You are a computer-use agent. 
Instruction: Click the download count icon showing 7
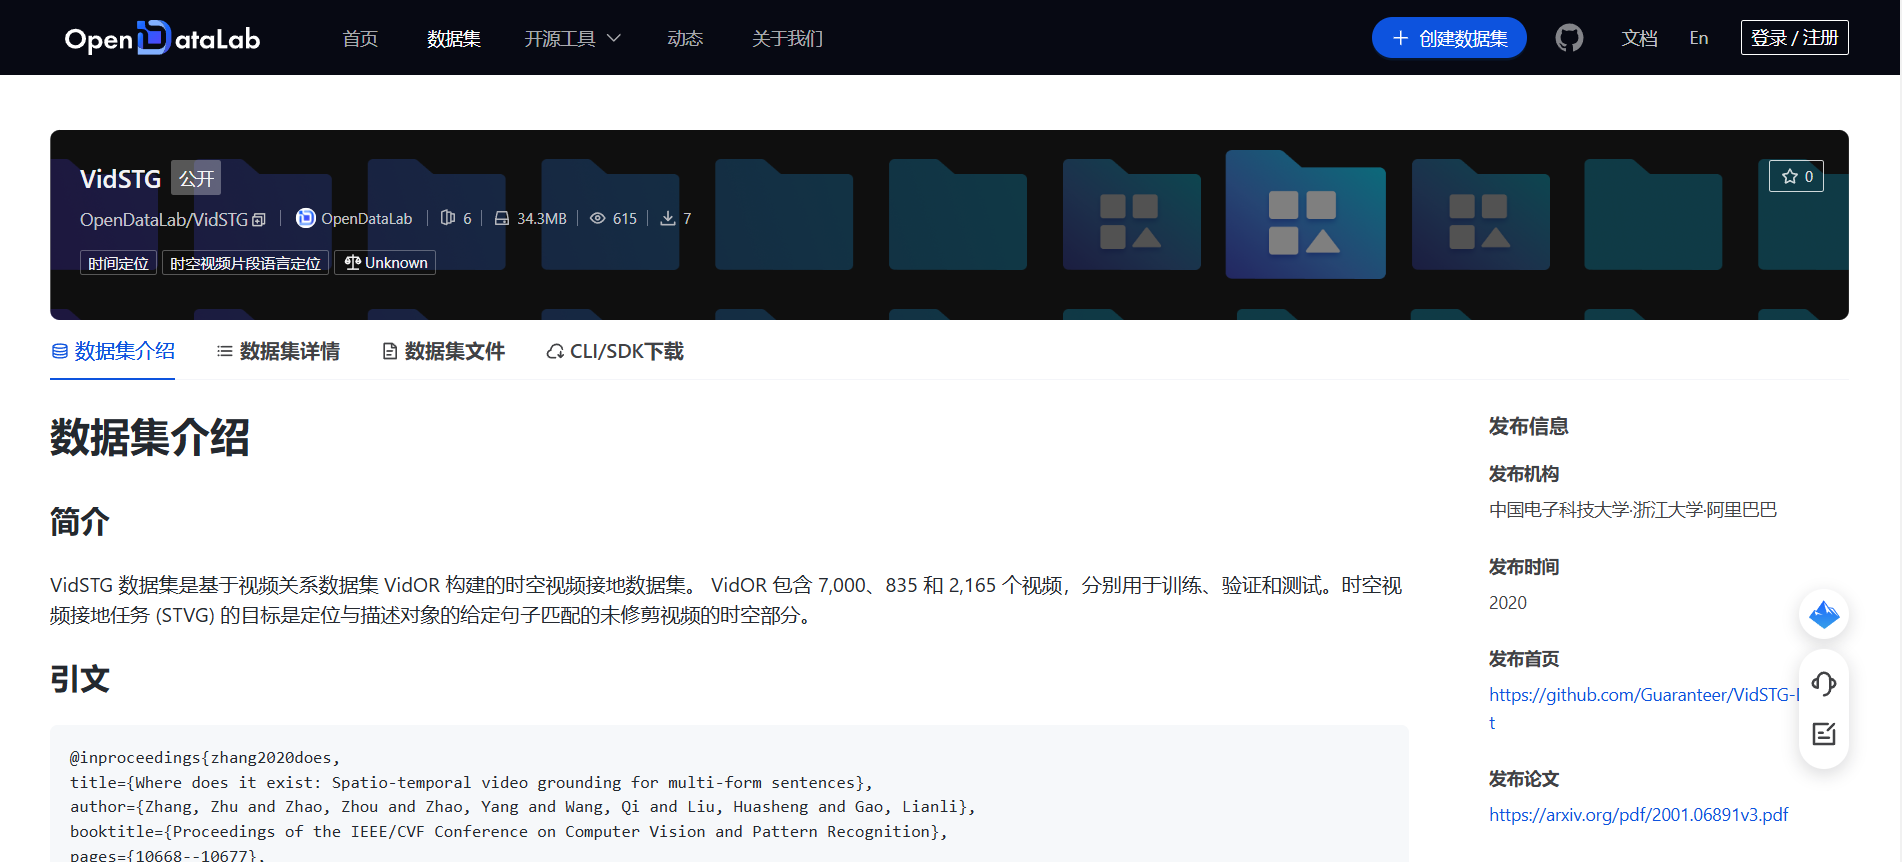[x=668, y=218]
